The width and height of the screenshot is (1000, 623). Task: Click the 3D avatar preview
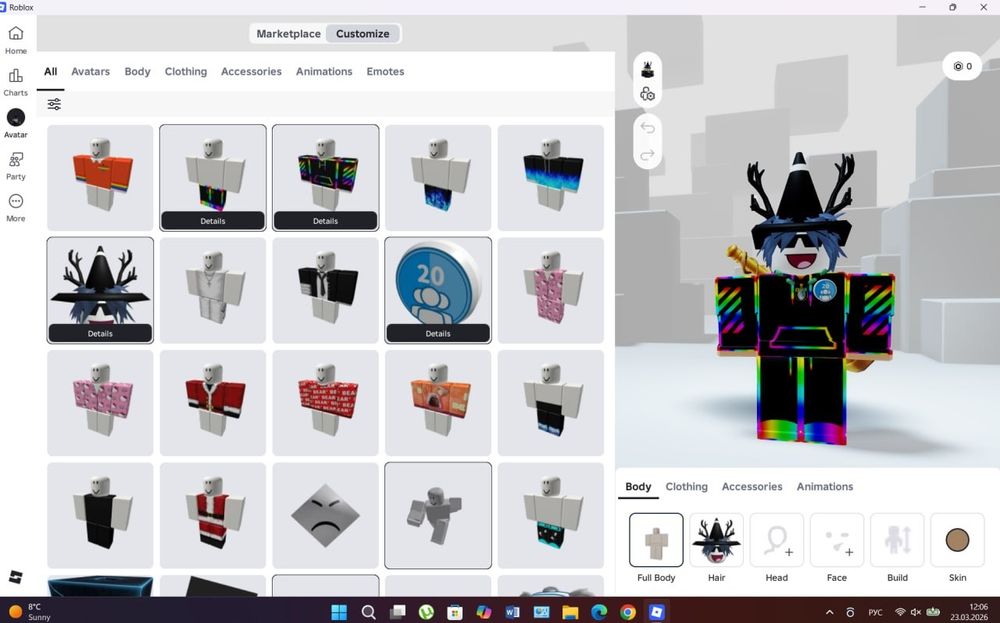(x=802, y=300)
